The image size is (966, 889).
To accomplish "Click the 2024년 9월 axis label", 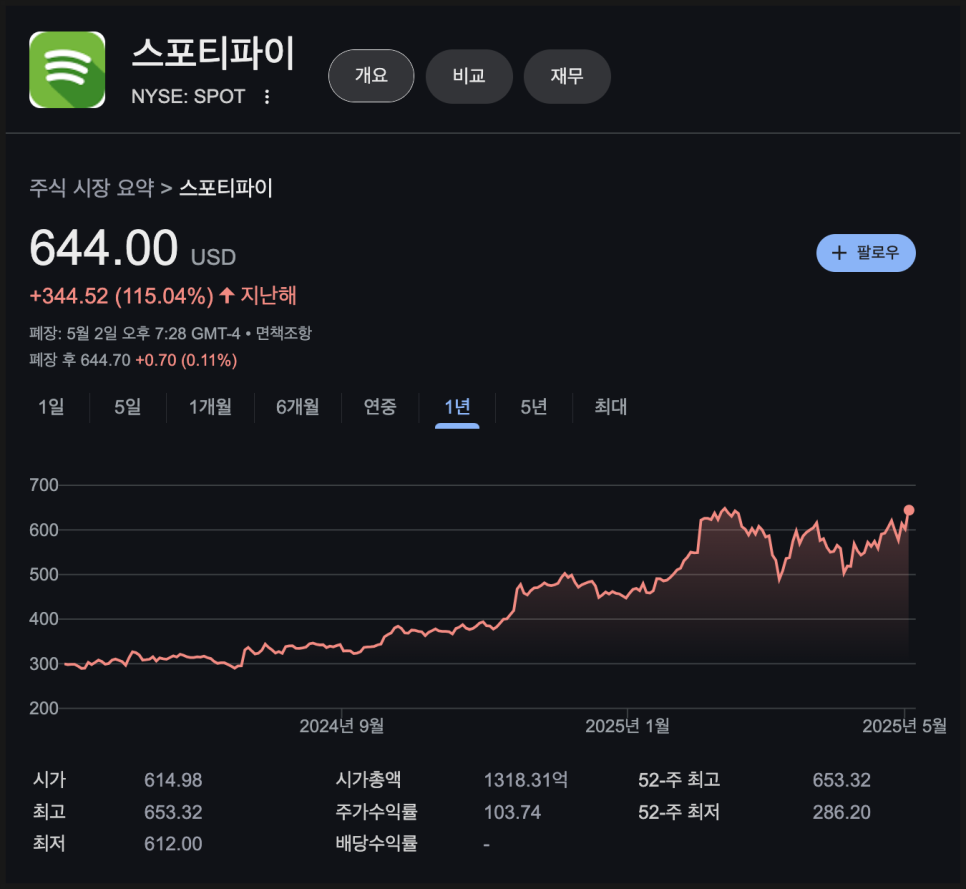I will click(x=341, y=726).
